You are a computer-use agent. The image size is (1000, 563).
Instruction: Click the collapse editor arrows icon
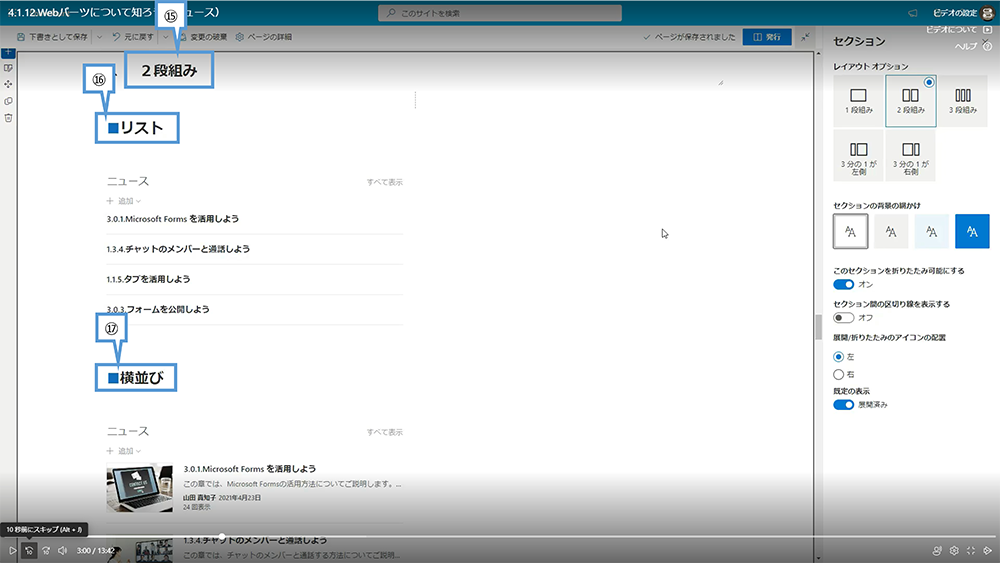[x=805, y=37]
